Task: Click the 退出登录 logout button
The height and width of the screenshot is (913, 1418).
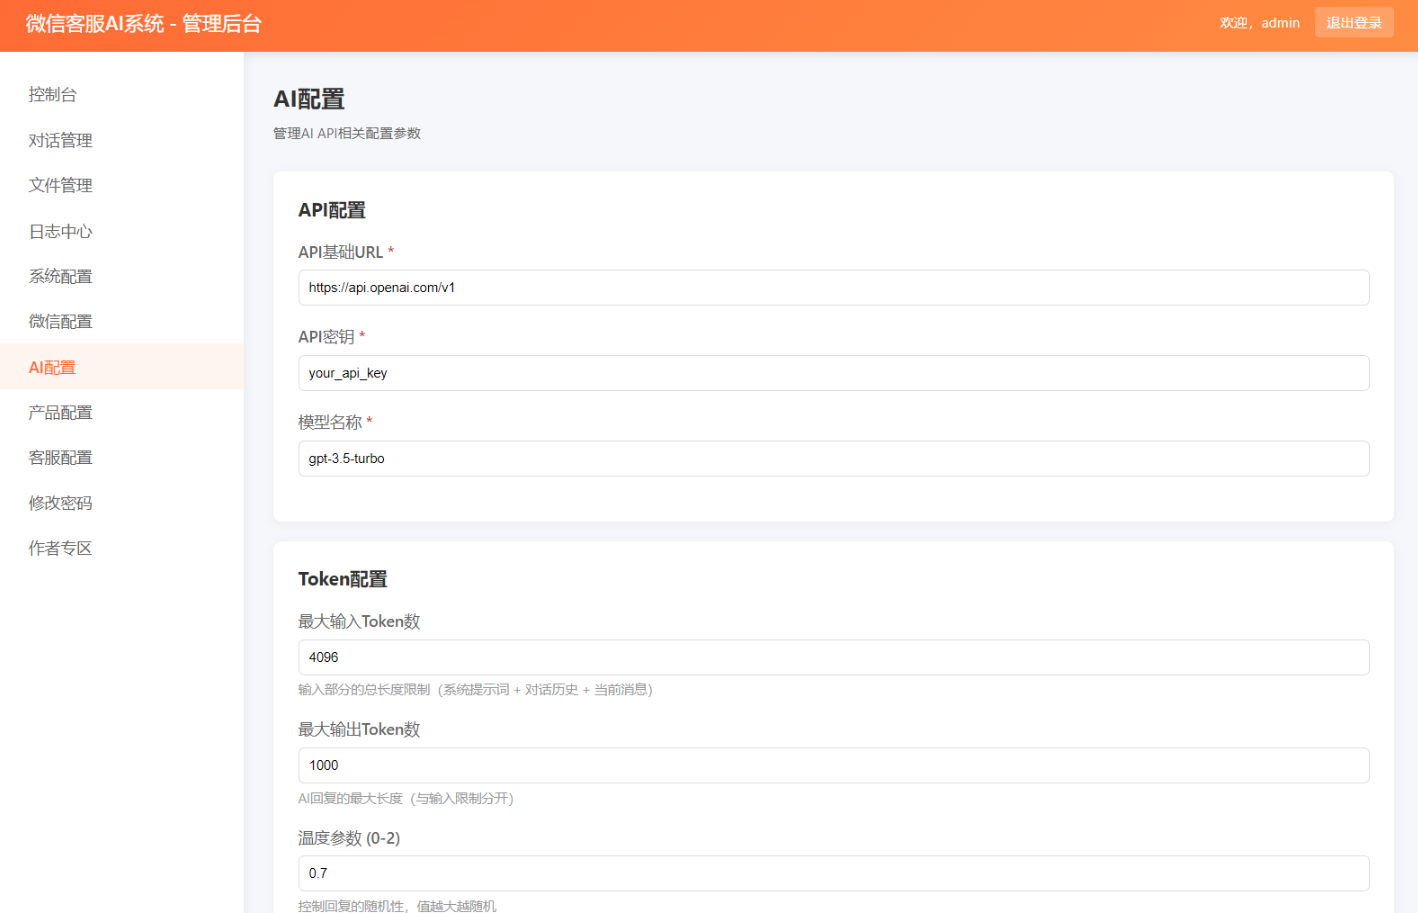Action: coord(1353,23)
